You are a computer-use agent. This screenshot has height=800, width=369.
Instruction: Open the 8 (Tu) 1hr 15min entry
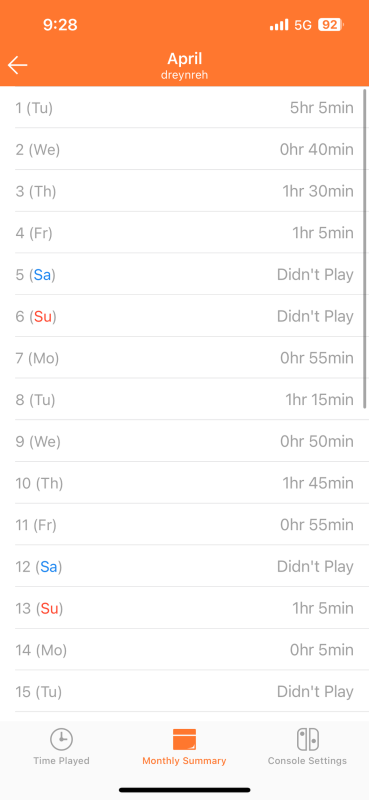tap(184, 399)
